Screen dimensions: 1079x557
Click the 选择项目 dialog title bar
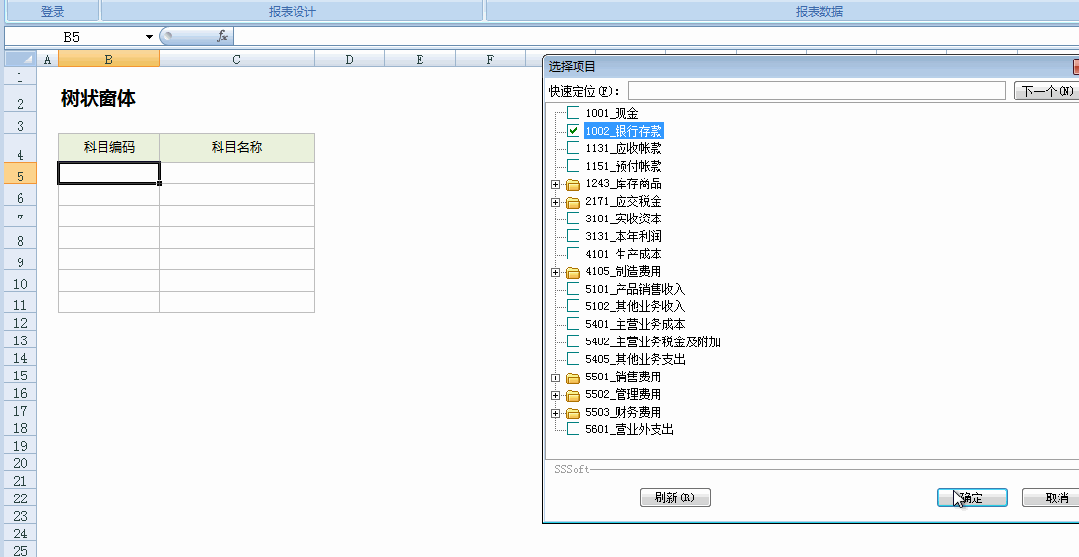click(809, 66)
